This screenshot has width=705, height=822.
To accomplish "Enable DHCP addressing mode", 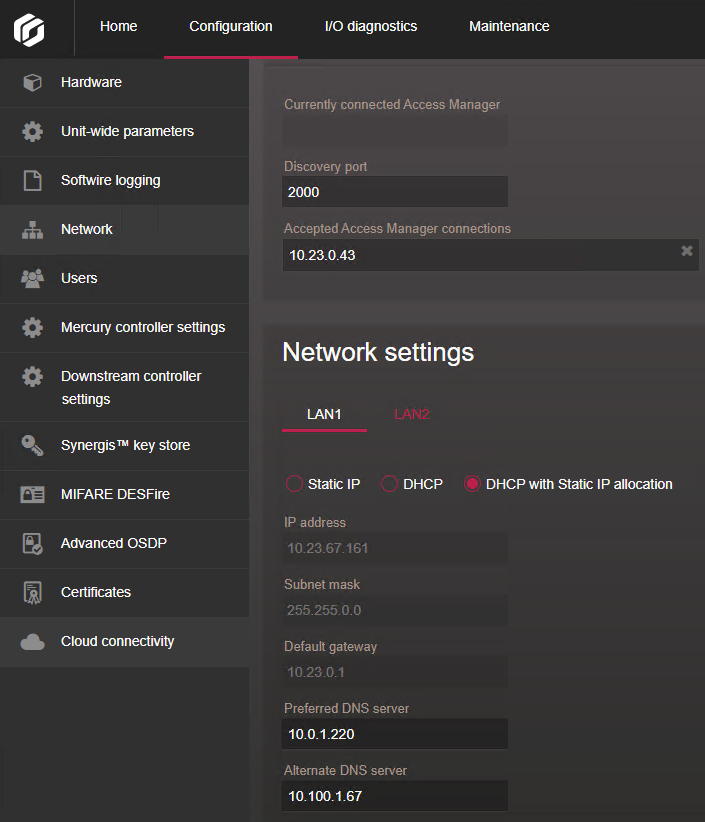I will point(388,483).
